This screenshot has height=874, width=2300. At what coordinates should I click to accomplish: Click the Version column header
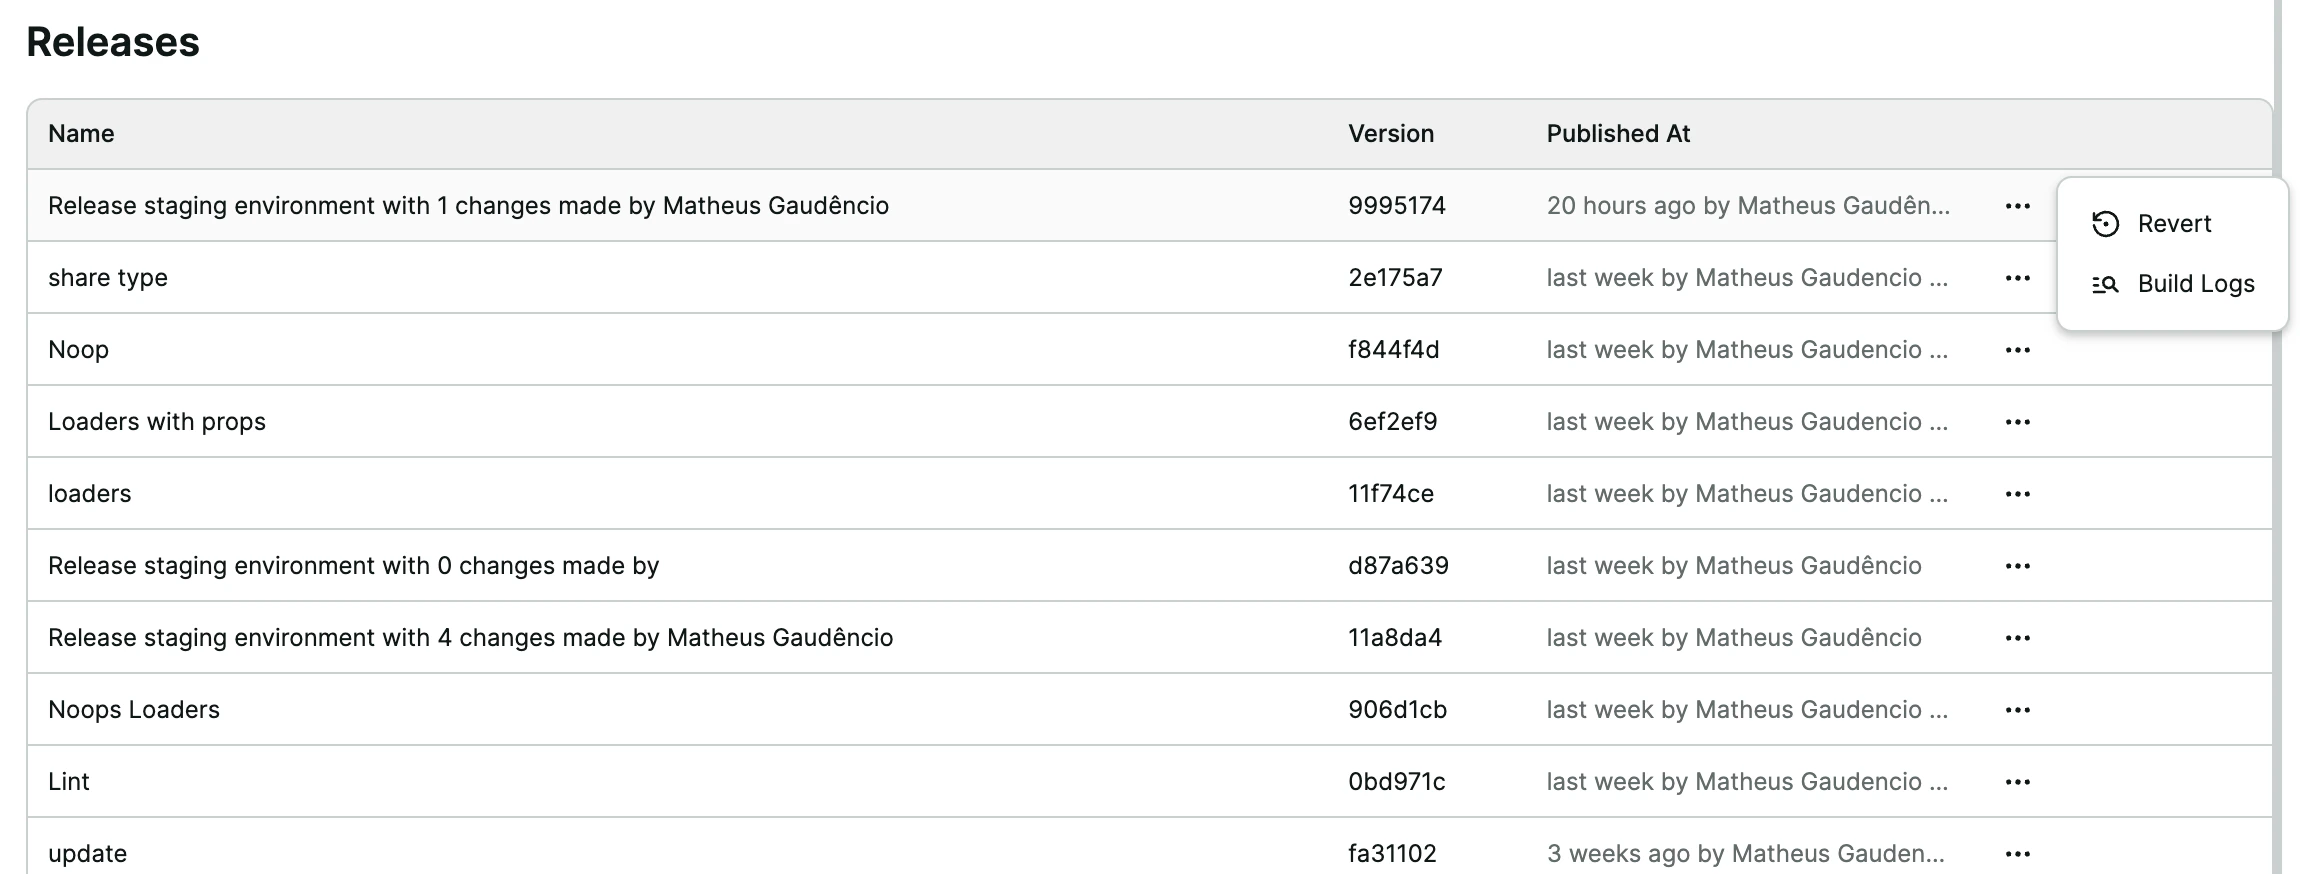tap(1391, 133)
